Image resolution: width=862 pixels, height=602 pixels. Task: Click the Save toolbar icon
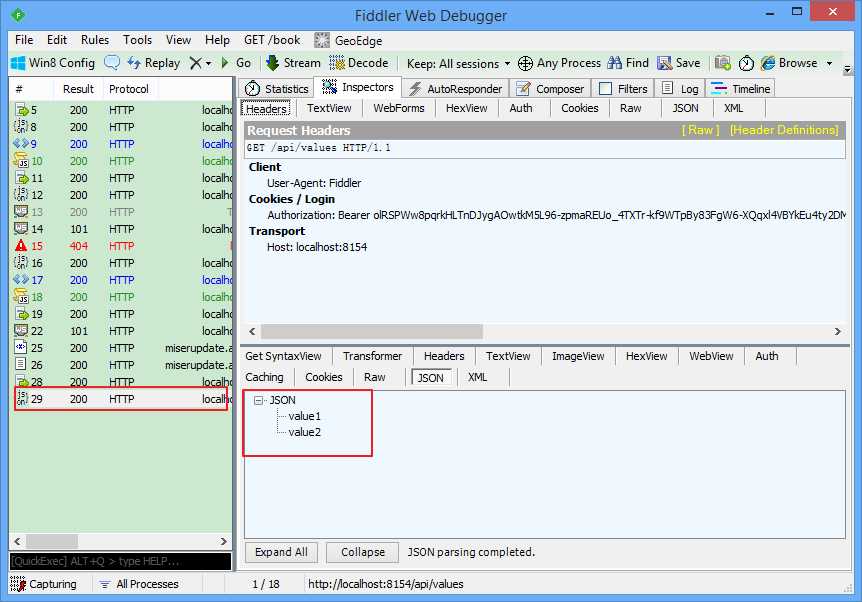coord(665,63)
